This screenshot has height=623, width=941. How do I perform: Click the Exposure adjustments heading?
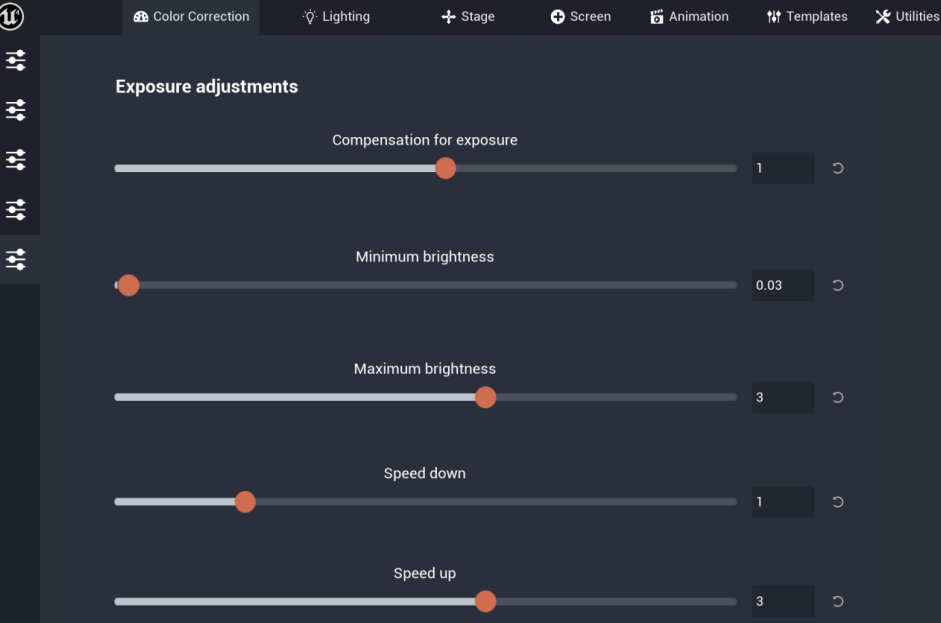click(x=206, y=87)
